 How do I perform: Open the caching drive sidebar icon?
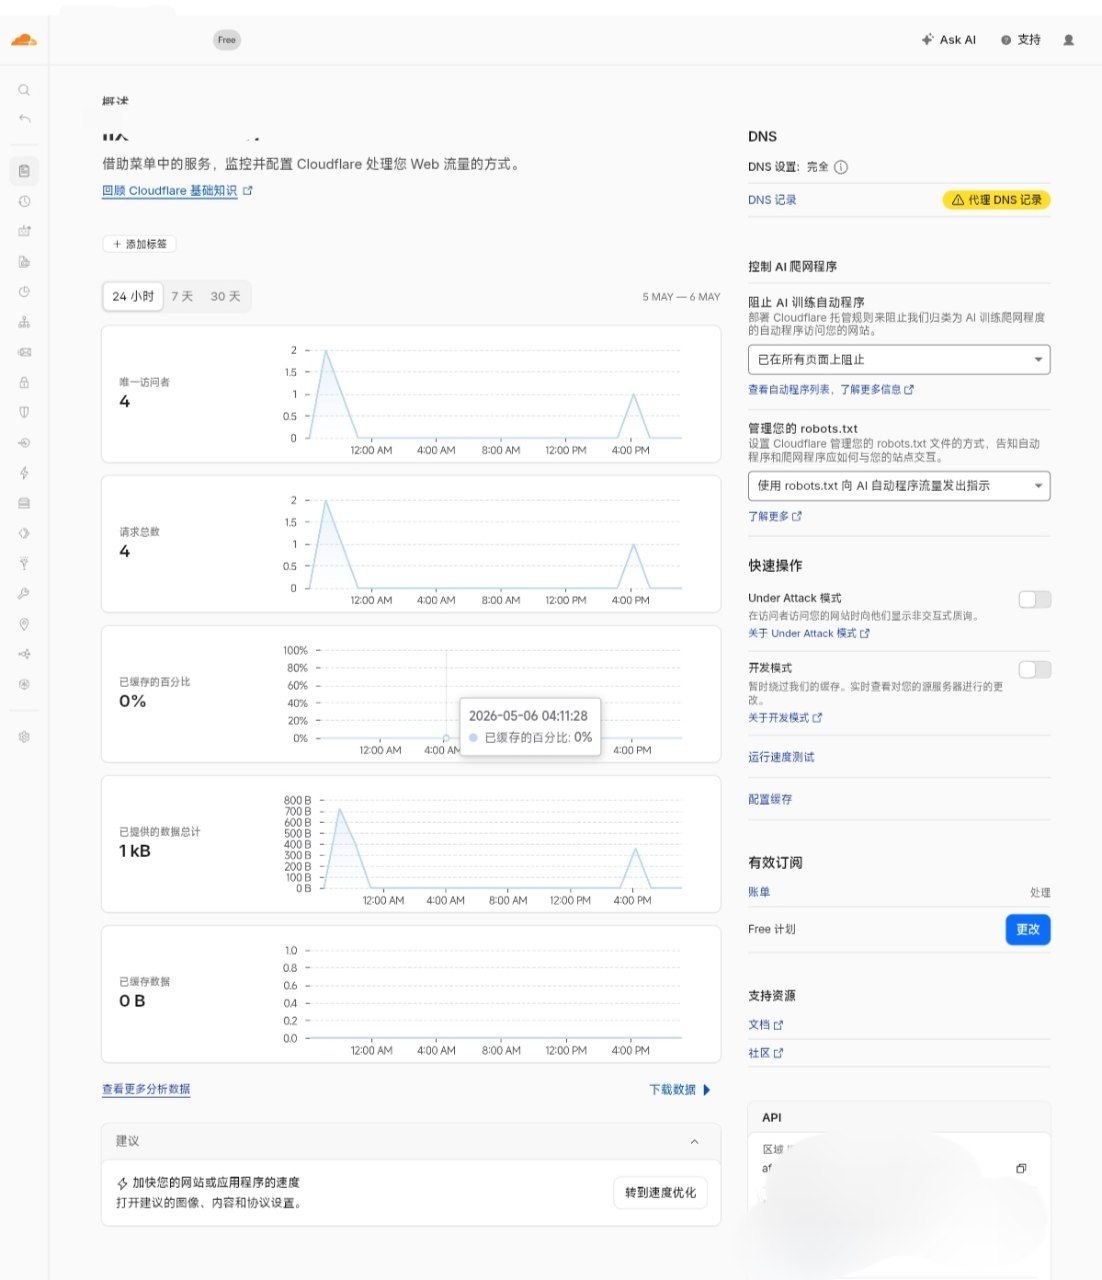point(24,503)
